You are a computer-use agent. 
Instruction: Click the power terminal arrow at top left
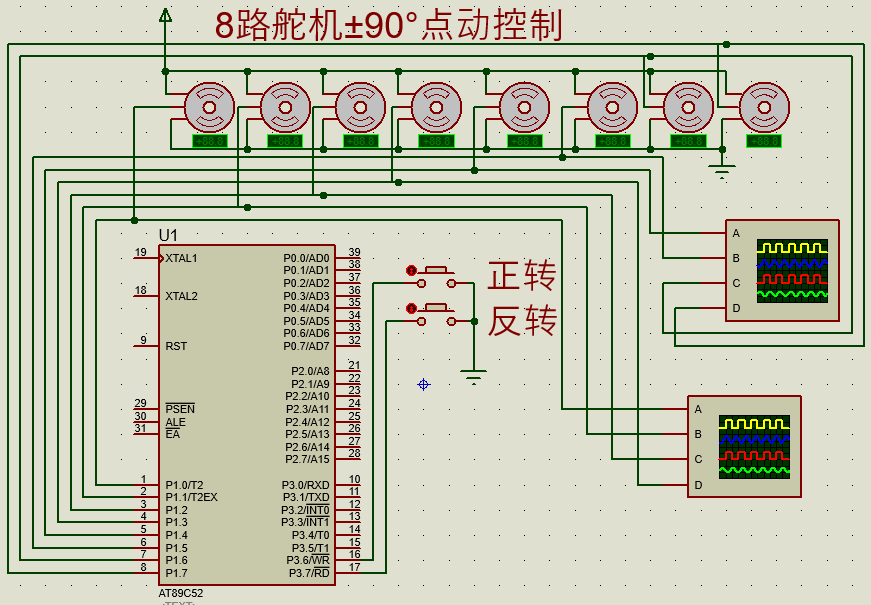pyautogui.click(x=163, y=17)
